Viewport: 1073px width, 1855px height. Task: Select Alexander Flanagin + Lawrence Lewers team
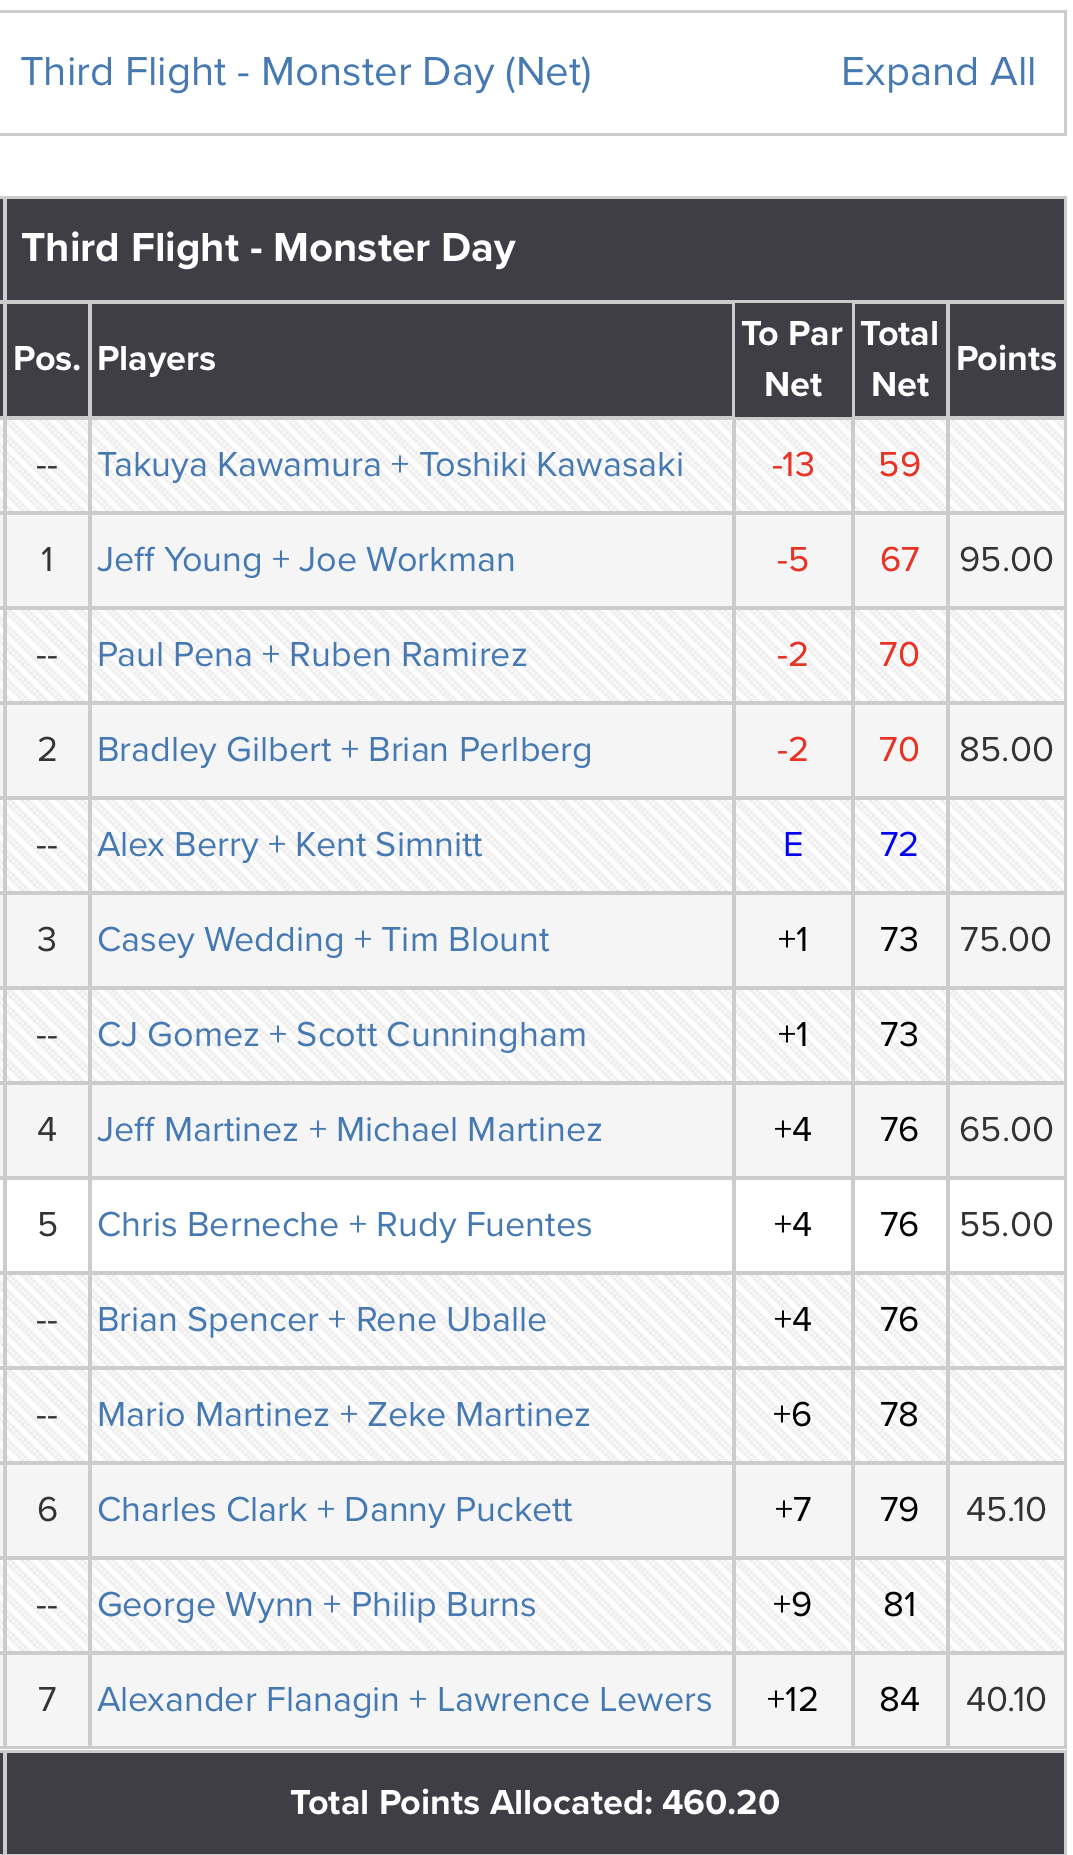pyautogui.click(x=405, y=1700)
